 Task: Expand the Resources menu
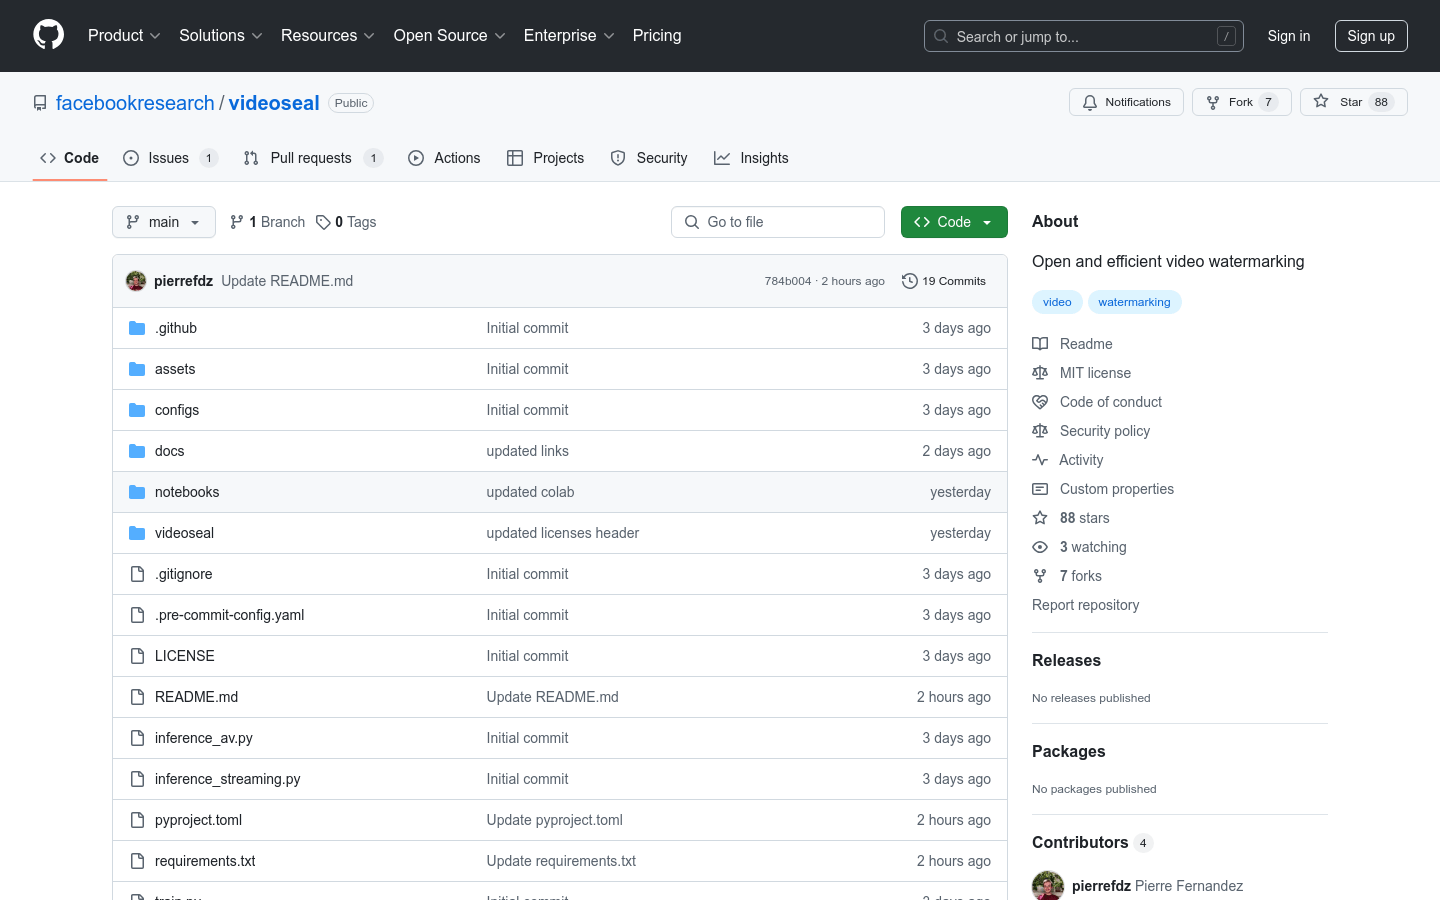(328, 36)
